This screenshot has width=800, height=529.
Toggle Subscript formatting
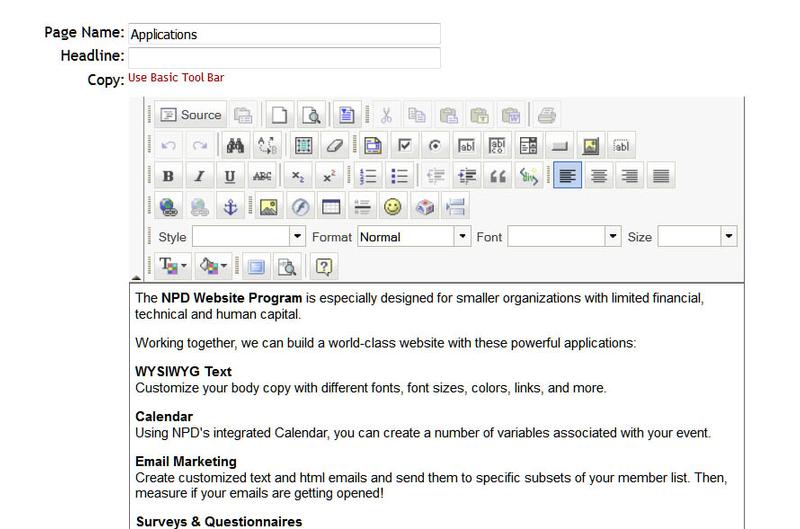click(298, 176)
